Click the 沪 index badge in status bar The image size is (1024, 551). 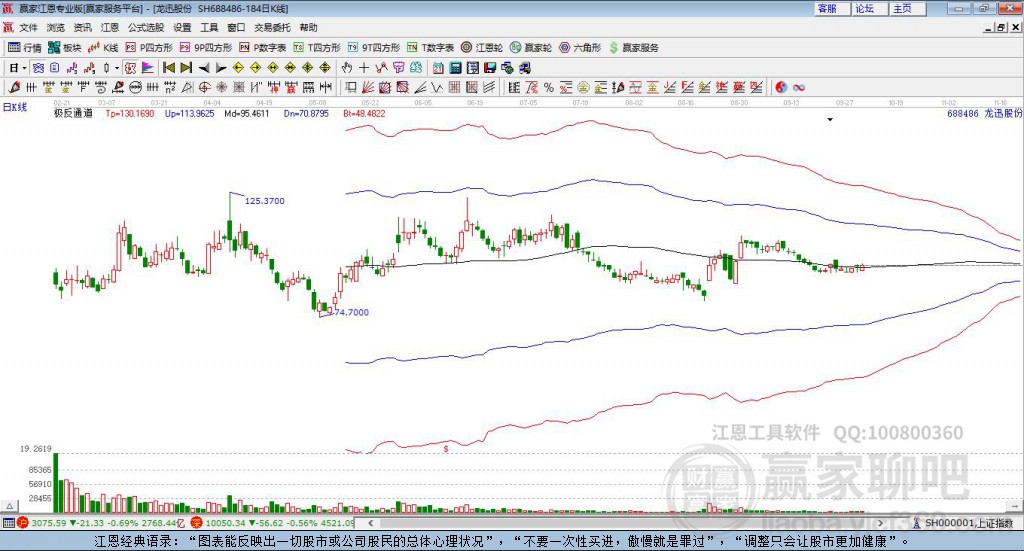(23, 523)
